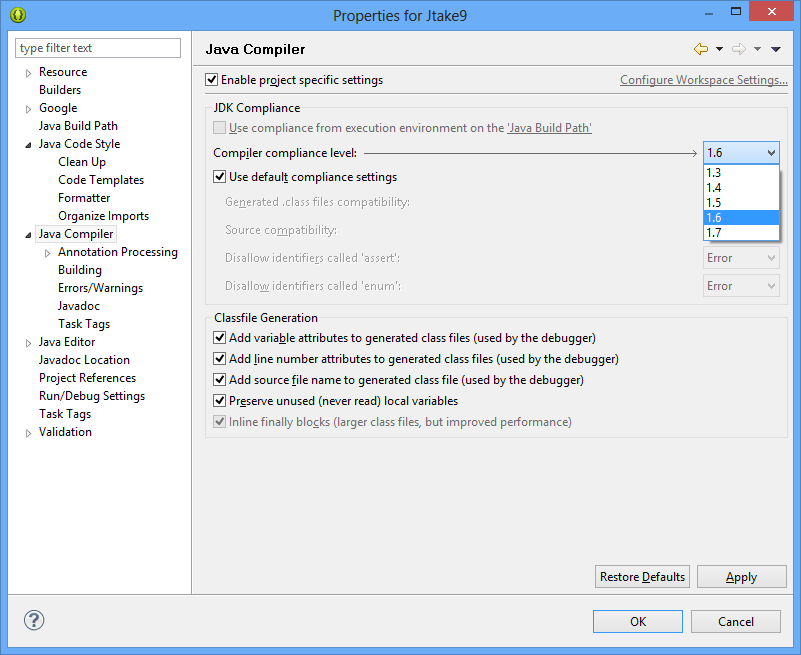801x655 pixels.
Task: Select 1.7 in compliance level list
Action: 741,232
